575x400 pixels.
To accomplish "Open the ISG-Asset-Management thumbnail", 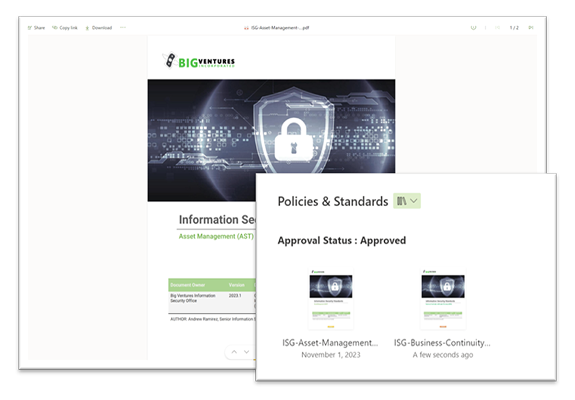I will click(x=331, y=299).
